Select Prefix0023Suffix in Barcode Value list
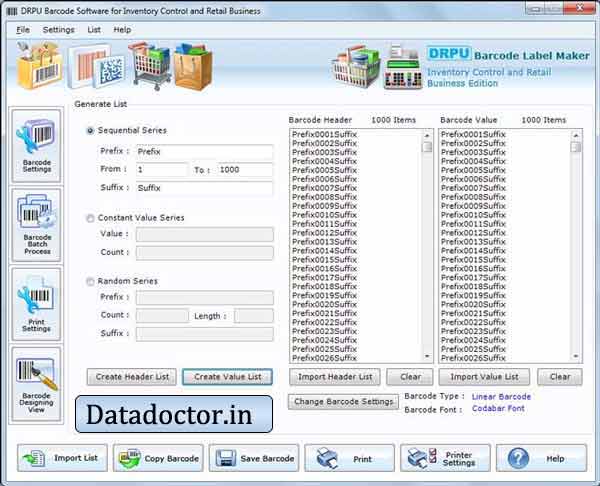Screen dimensions: 600x486 473,331
